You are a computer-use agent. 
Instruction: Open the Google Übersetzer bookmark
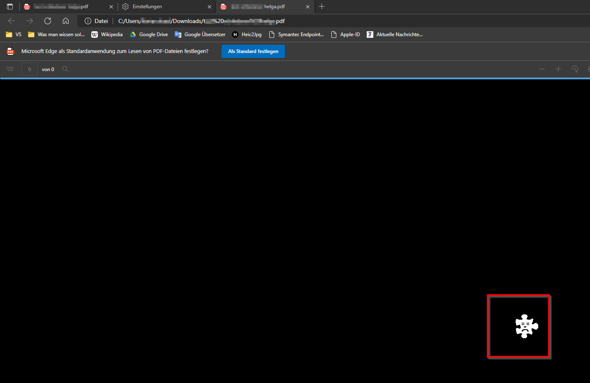click(200, 35)
